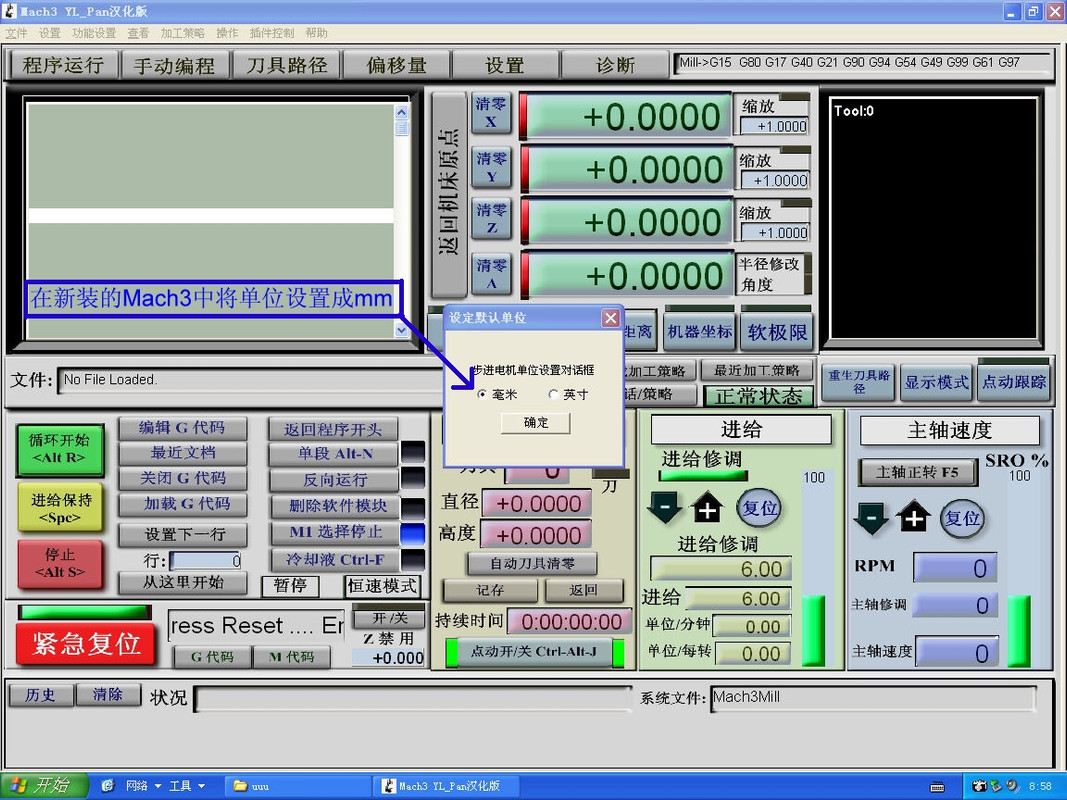
Task: Open the 工具 dropdown on taskbar
Action: click(x=186, y=786)
